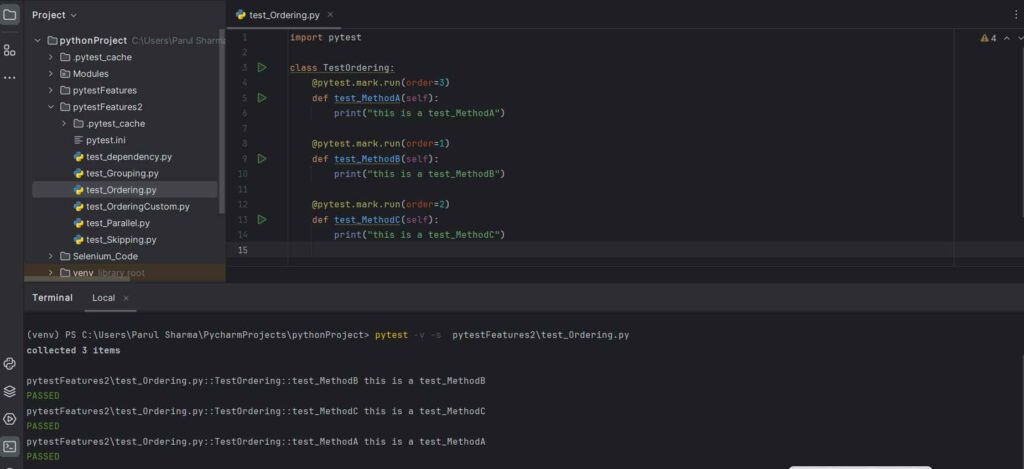Open the Services sidebar icon
The width and height of the screenshot is (1024, 469).
click(10, 419)
